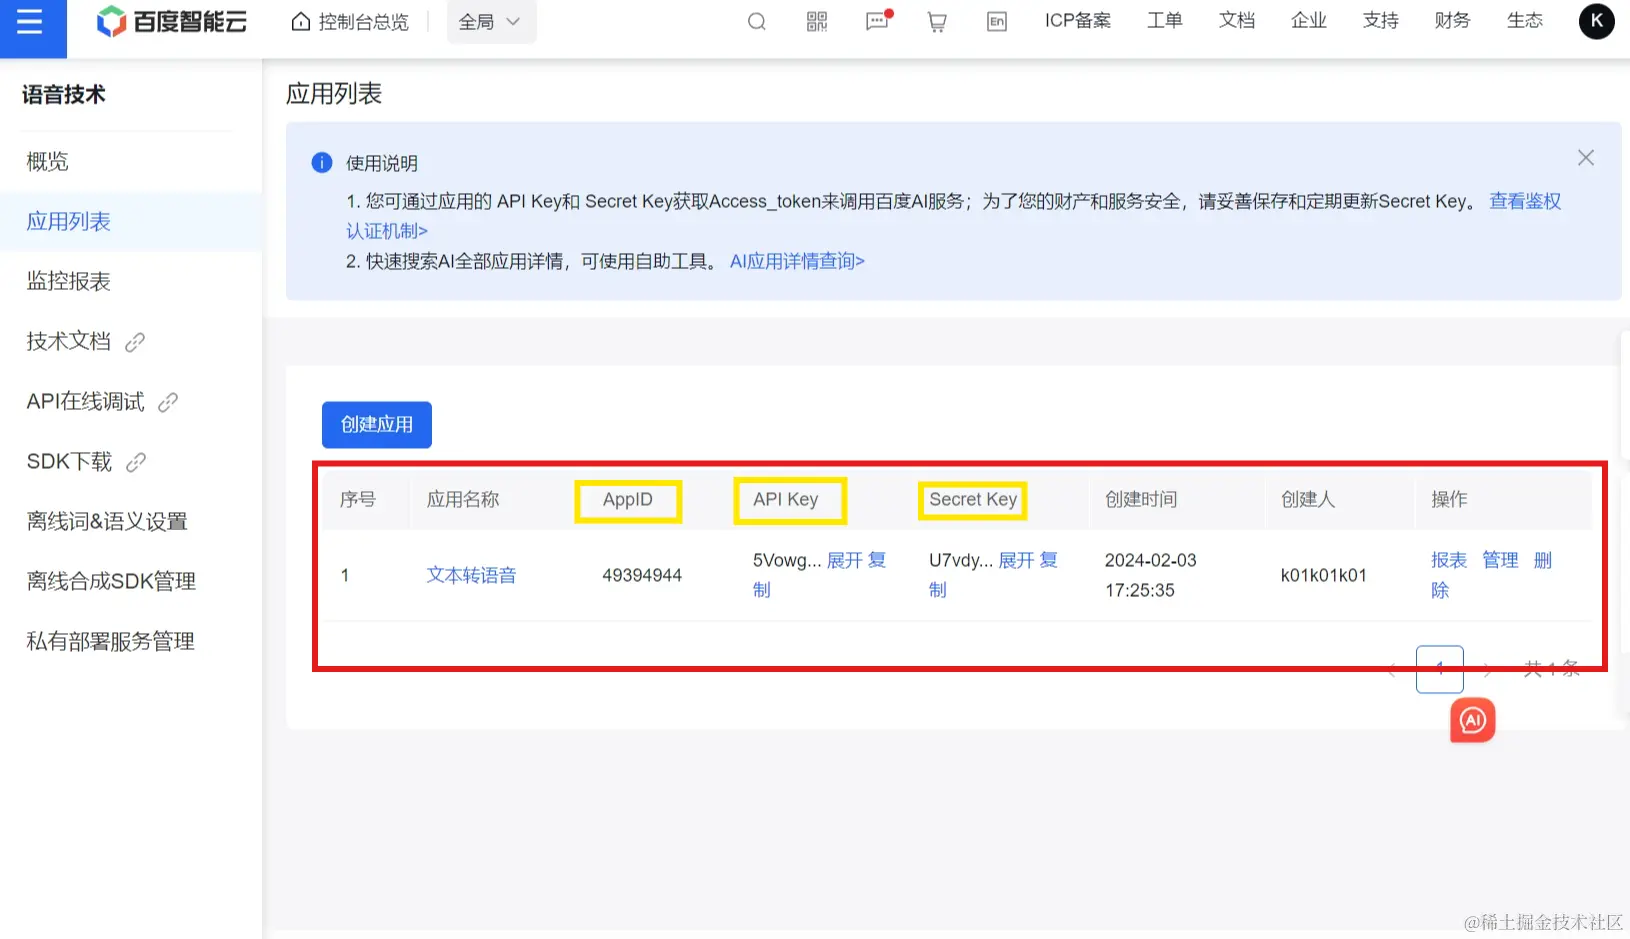Open 管理 for 文本转语音 app
The height and width of the screenshot is (939, 1630).
point(1500,560)
